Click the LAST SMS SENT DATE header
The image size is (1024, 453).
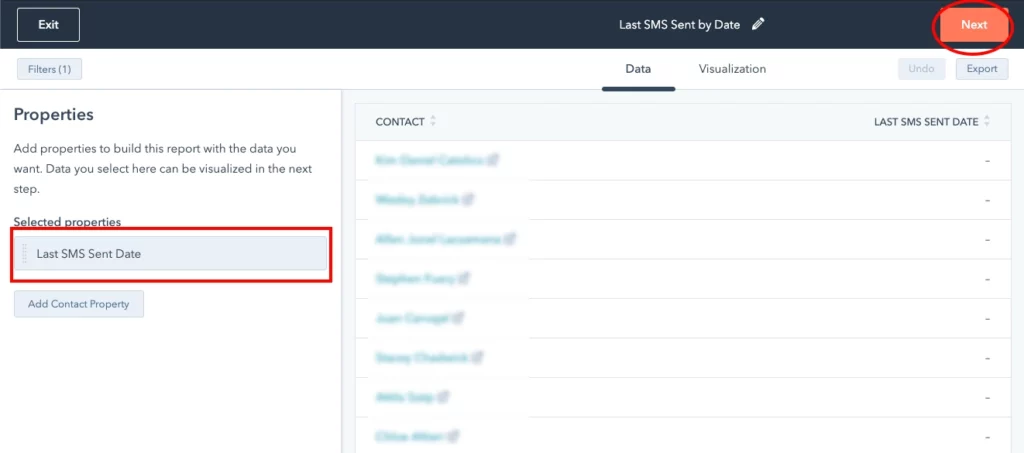coord(926,122)
